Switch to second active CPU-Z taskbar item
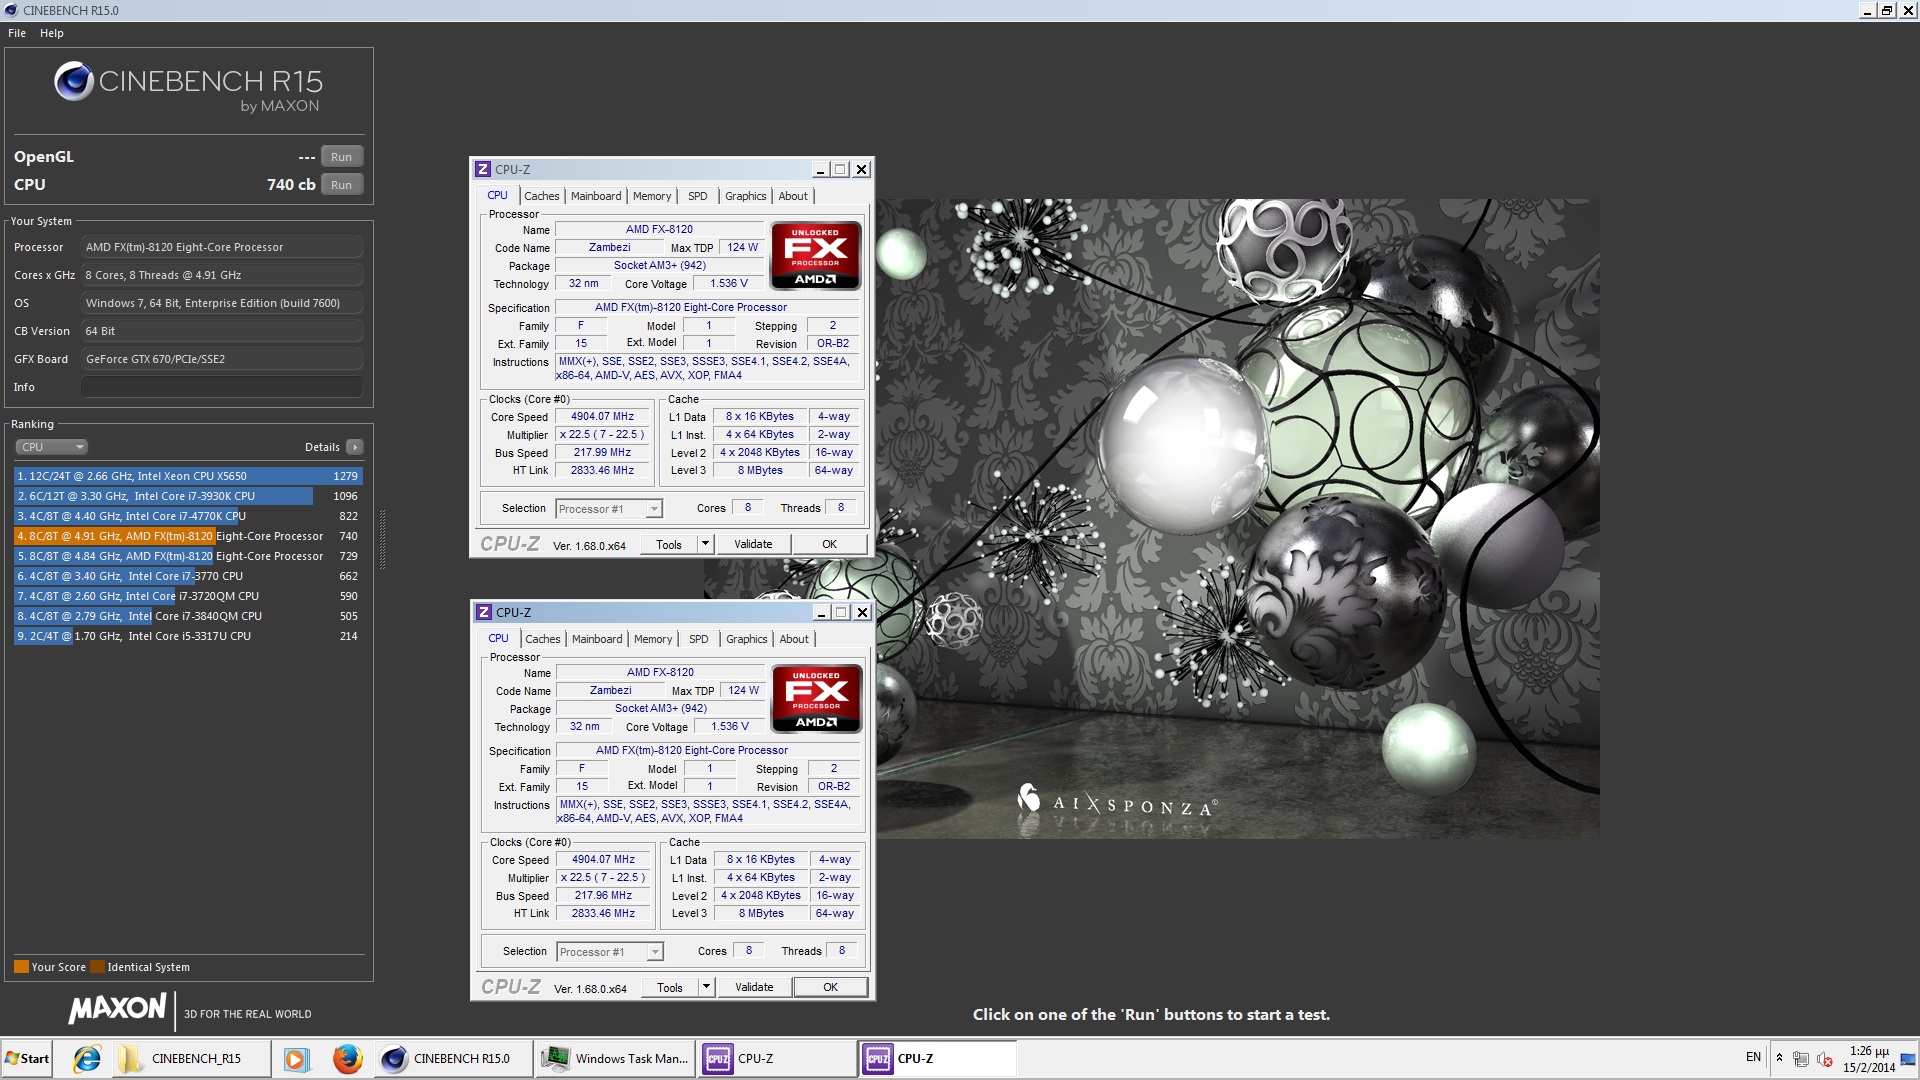 click(x=937, y=1059)
